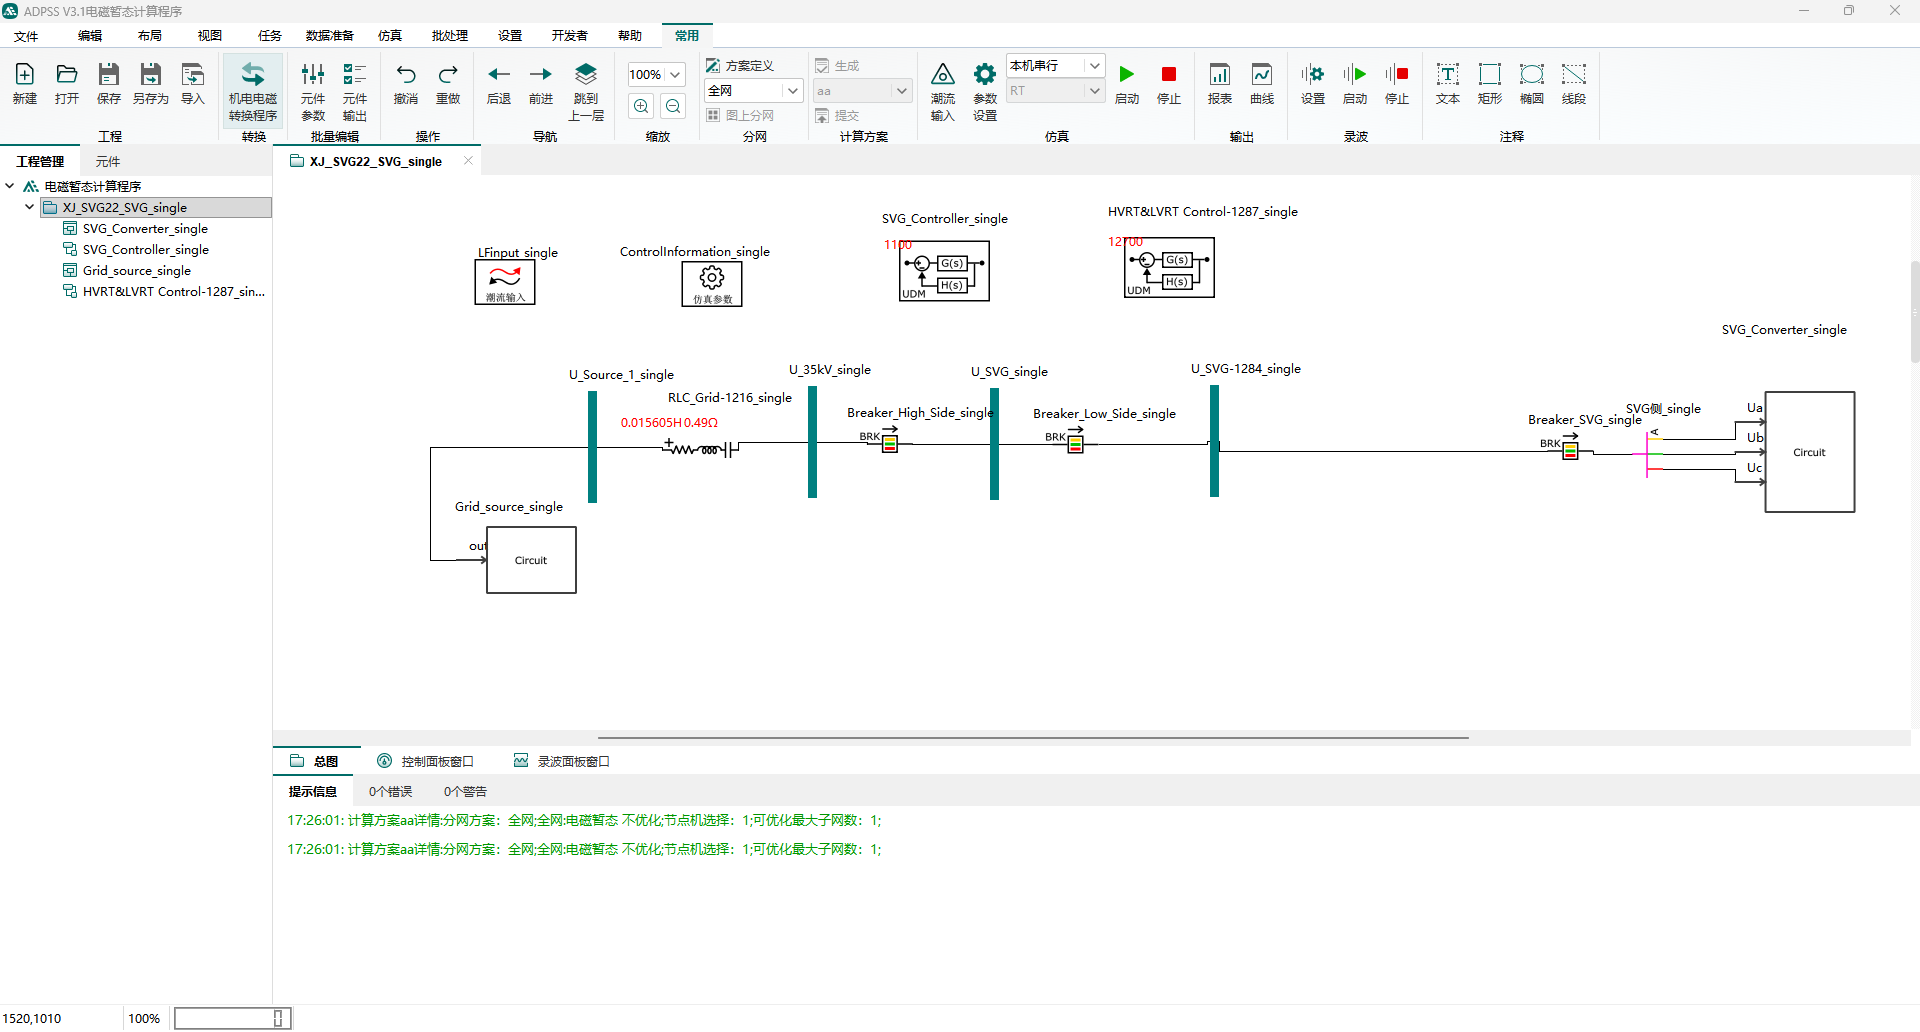Collapse the XJ_SVG22_SVG_single tree node

pyautogui.click(x=30, y=207)
